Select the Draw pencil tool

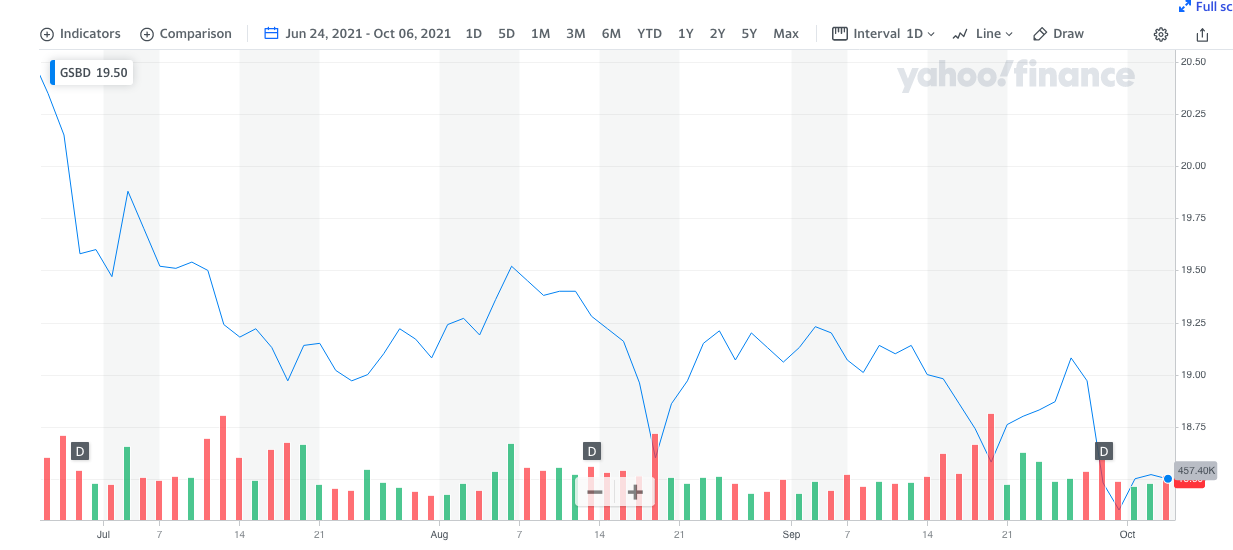click(x=1040, y=33)
